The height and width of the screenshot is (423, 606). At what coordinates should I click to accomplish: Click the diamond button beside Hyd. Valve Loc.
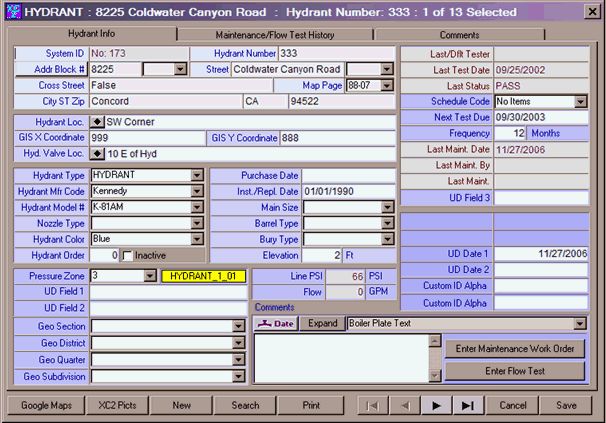[97, 154]
